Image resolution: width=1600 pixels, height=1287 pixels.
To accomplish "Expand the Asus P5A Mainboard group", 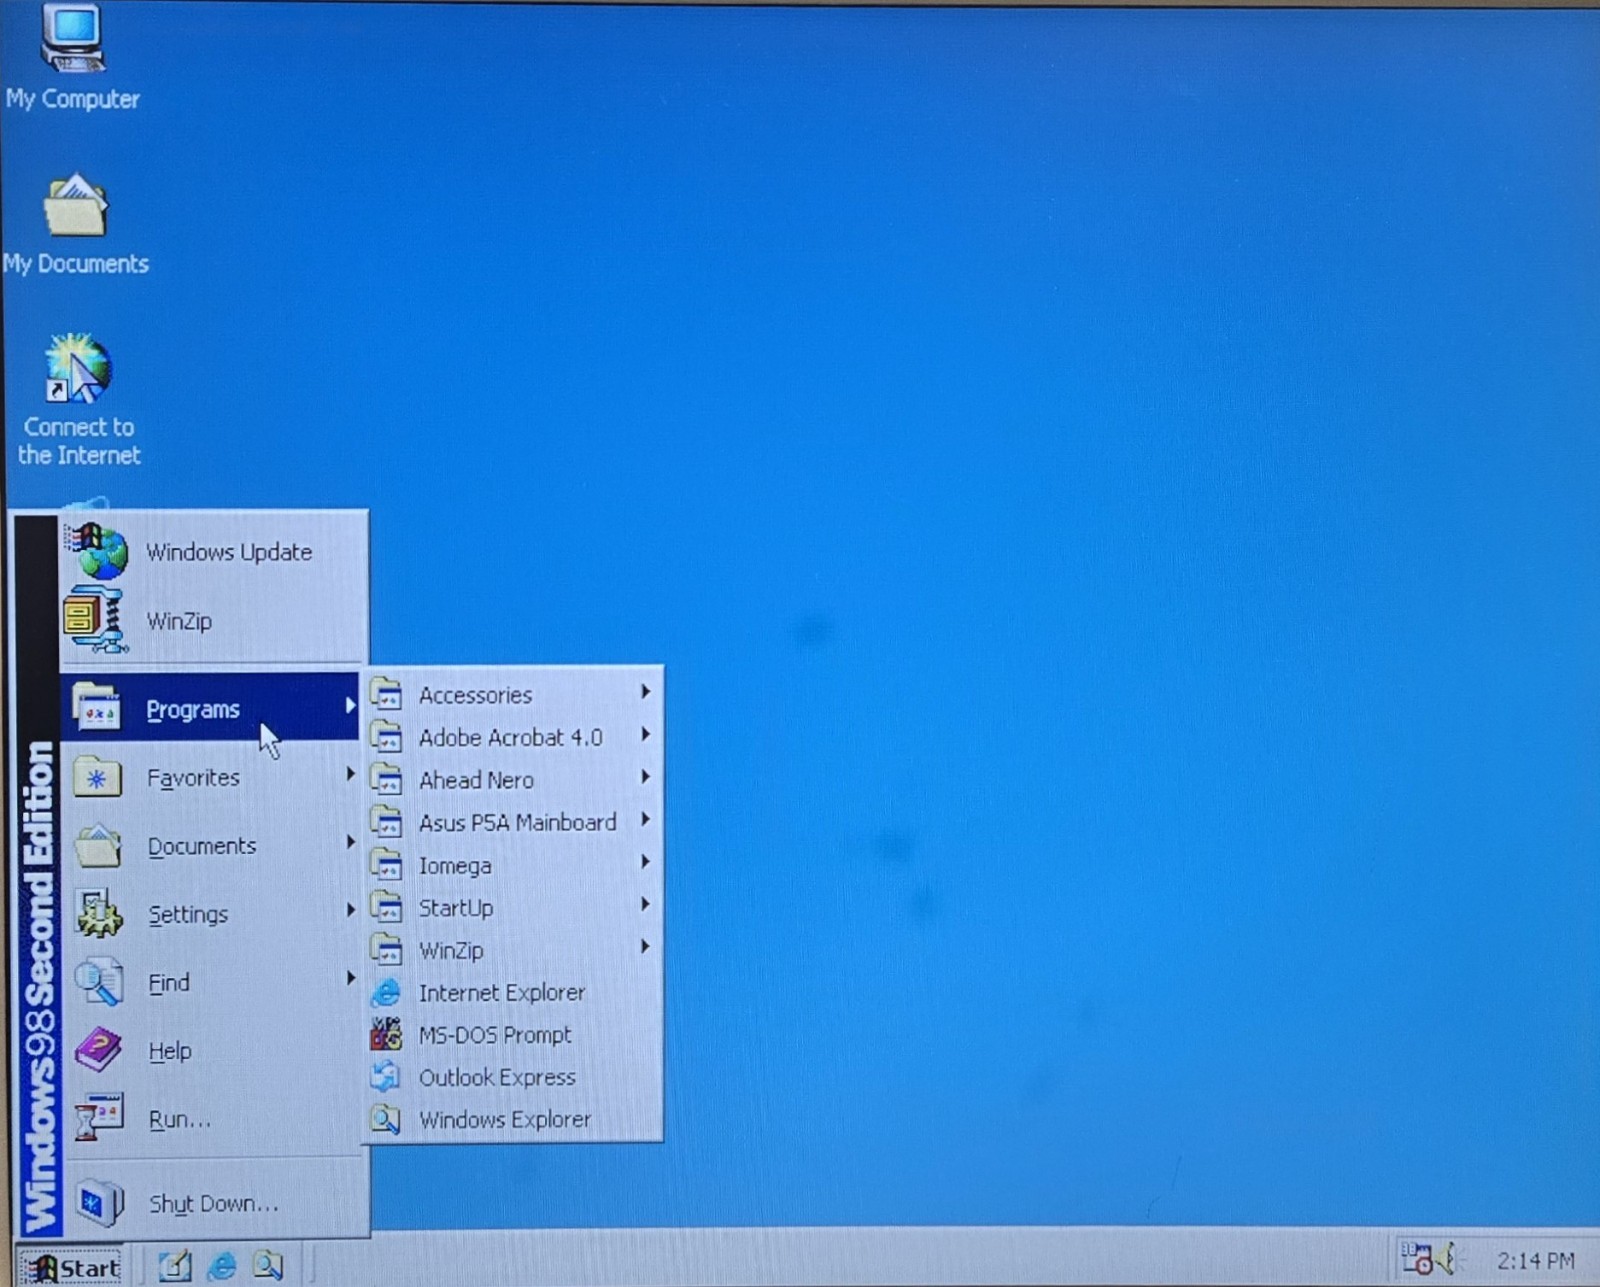I will [511, 822].
